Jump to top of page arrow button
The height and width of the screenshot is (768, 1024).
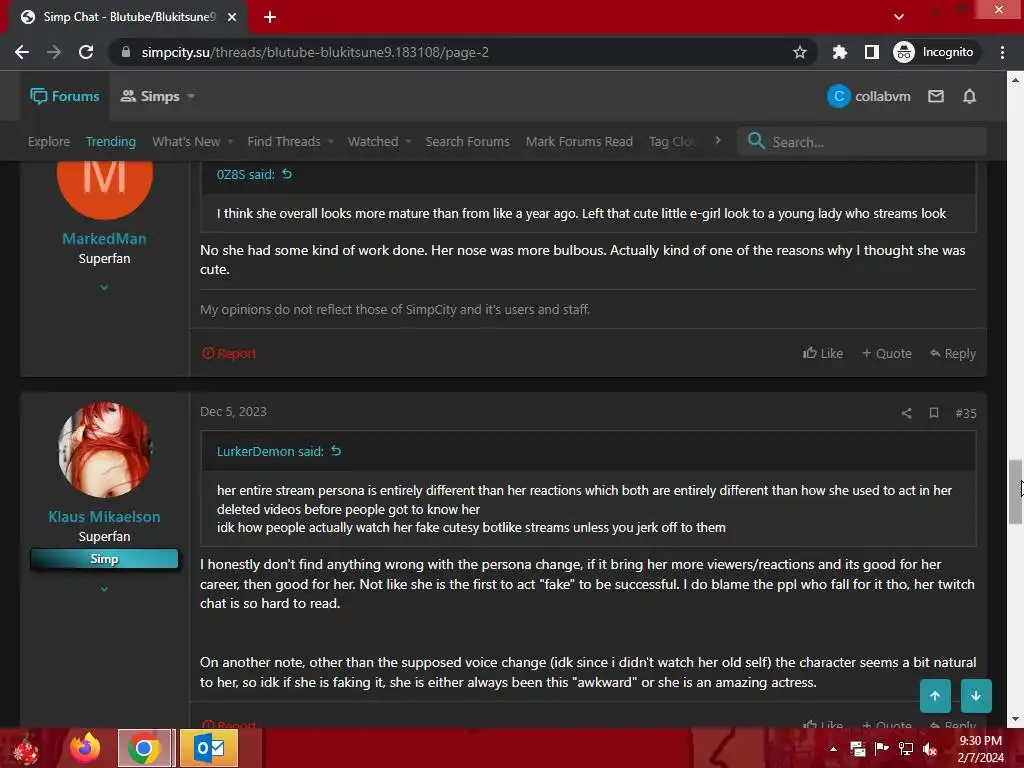[935, 696]
